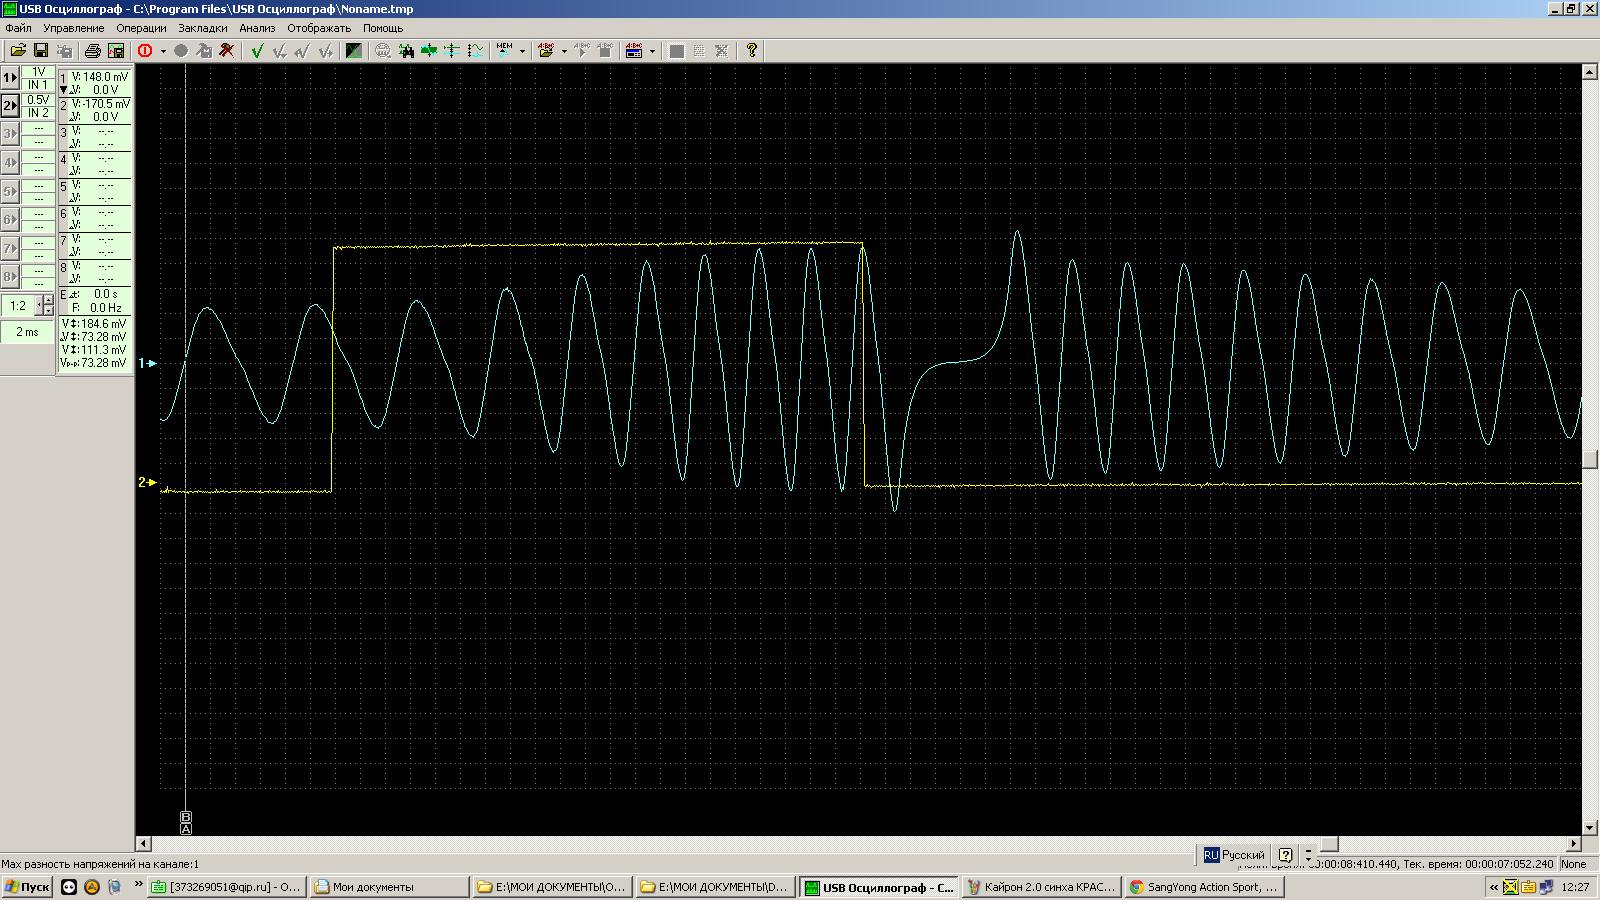Open the Закладки menu
The width and height of the screenshot is (1600, 900).
pyautogui.click(x=203, y=28)
